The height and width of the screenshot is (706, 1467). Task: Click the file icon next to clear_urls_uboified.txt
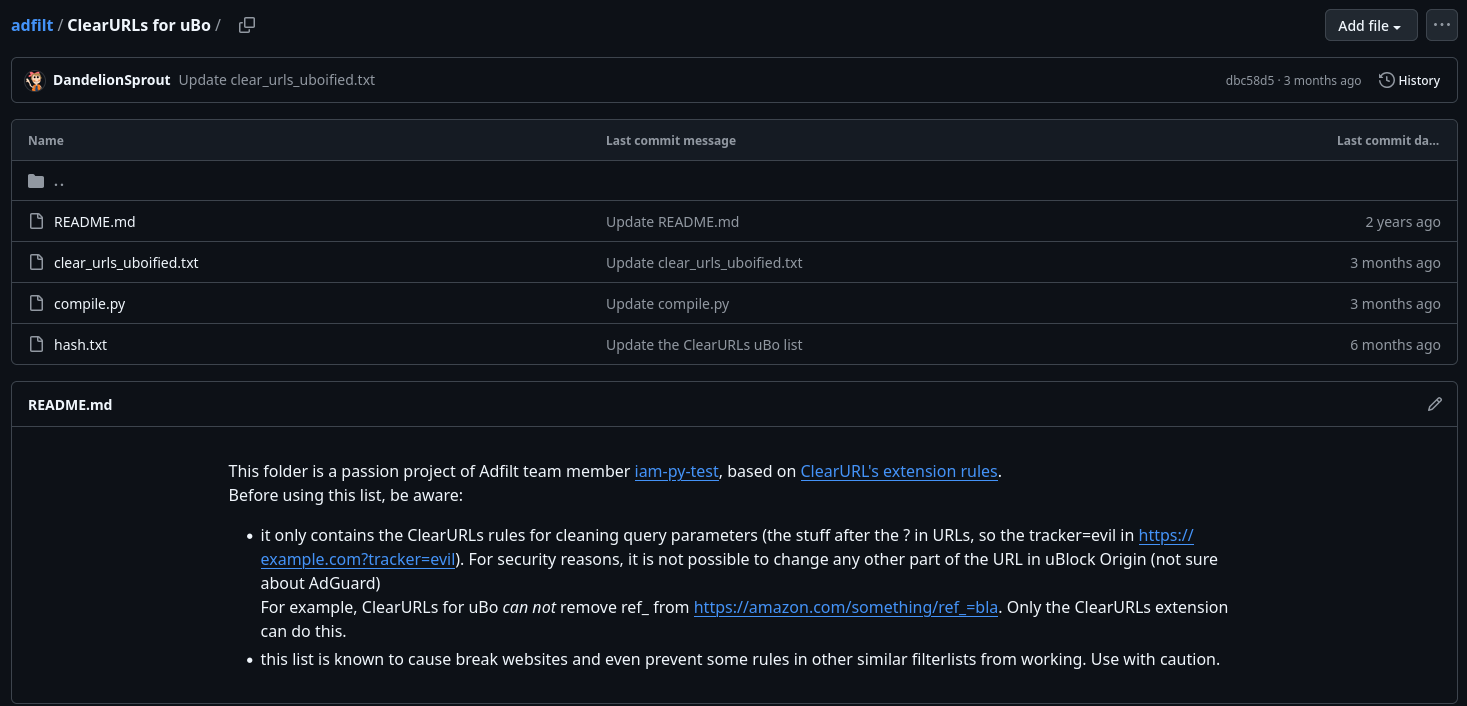point(36,263)
